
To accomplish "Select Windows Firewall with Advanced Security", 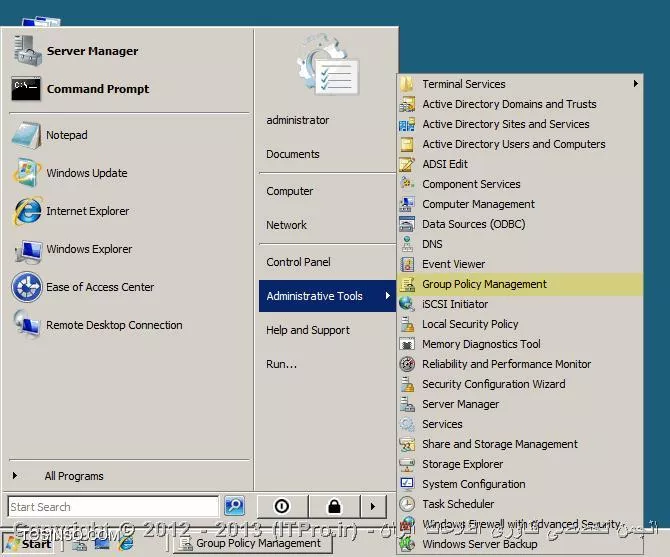I will tap(520, 524).
